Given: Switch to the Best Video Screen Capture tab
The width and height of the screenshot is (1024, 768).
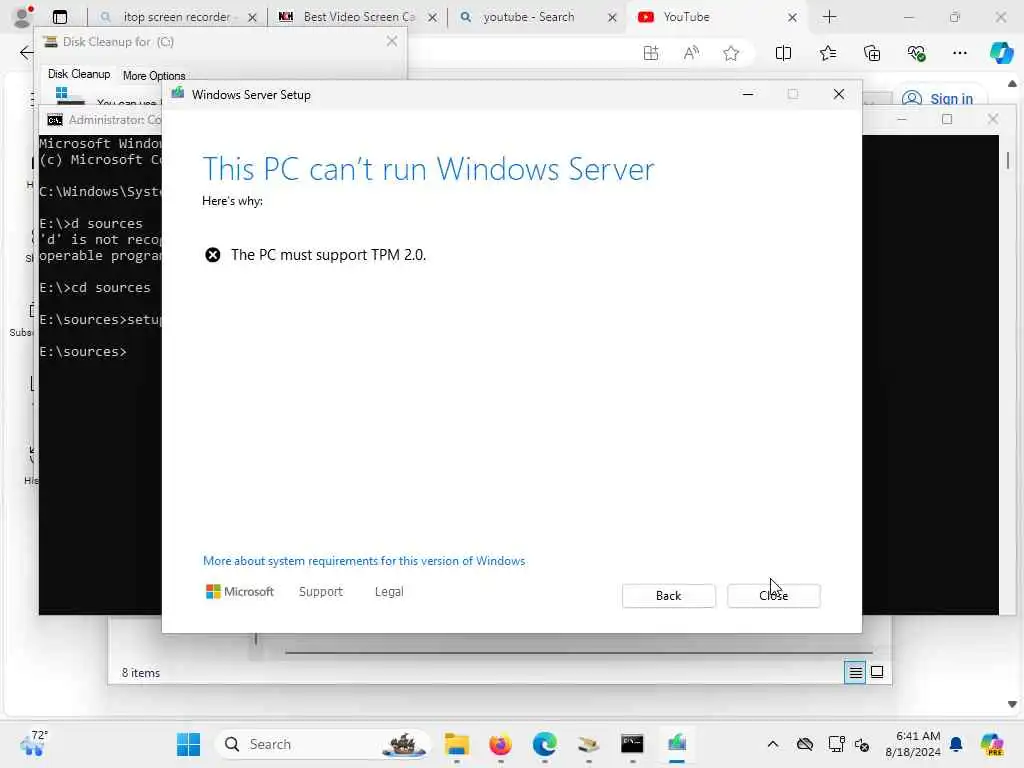Looking at the screenshot, I should click(x=358, y=17).
